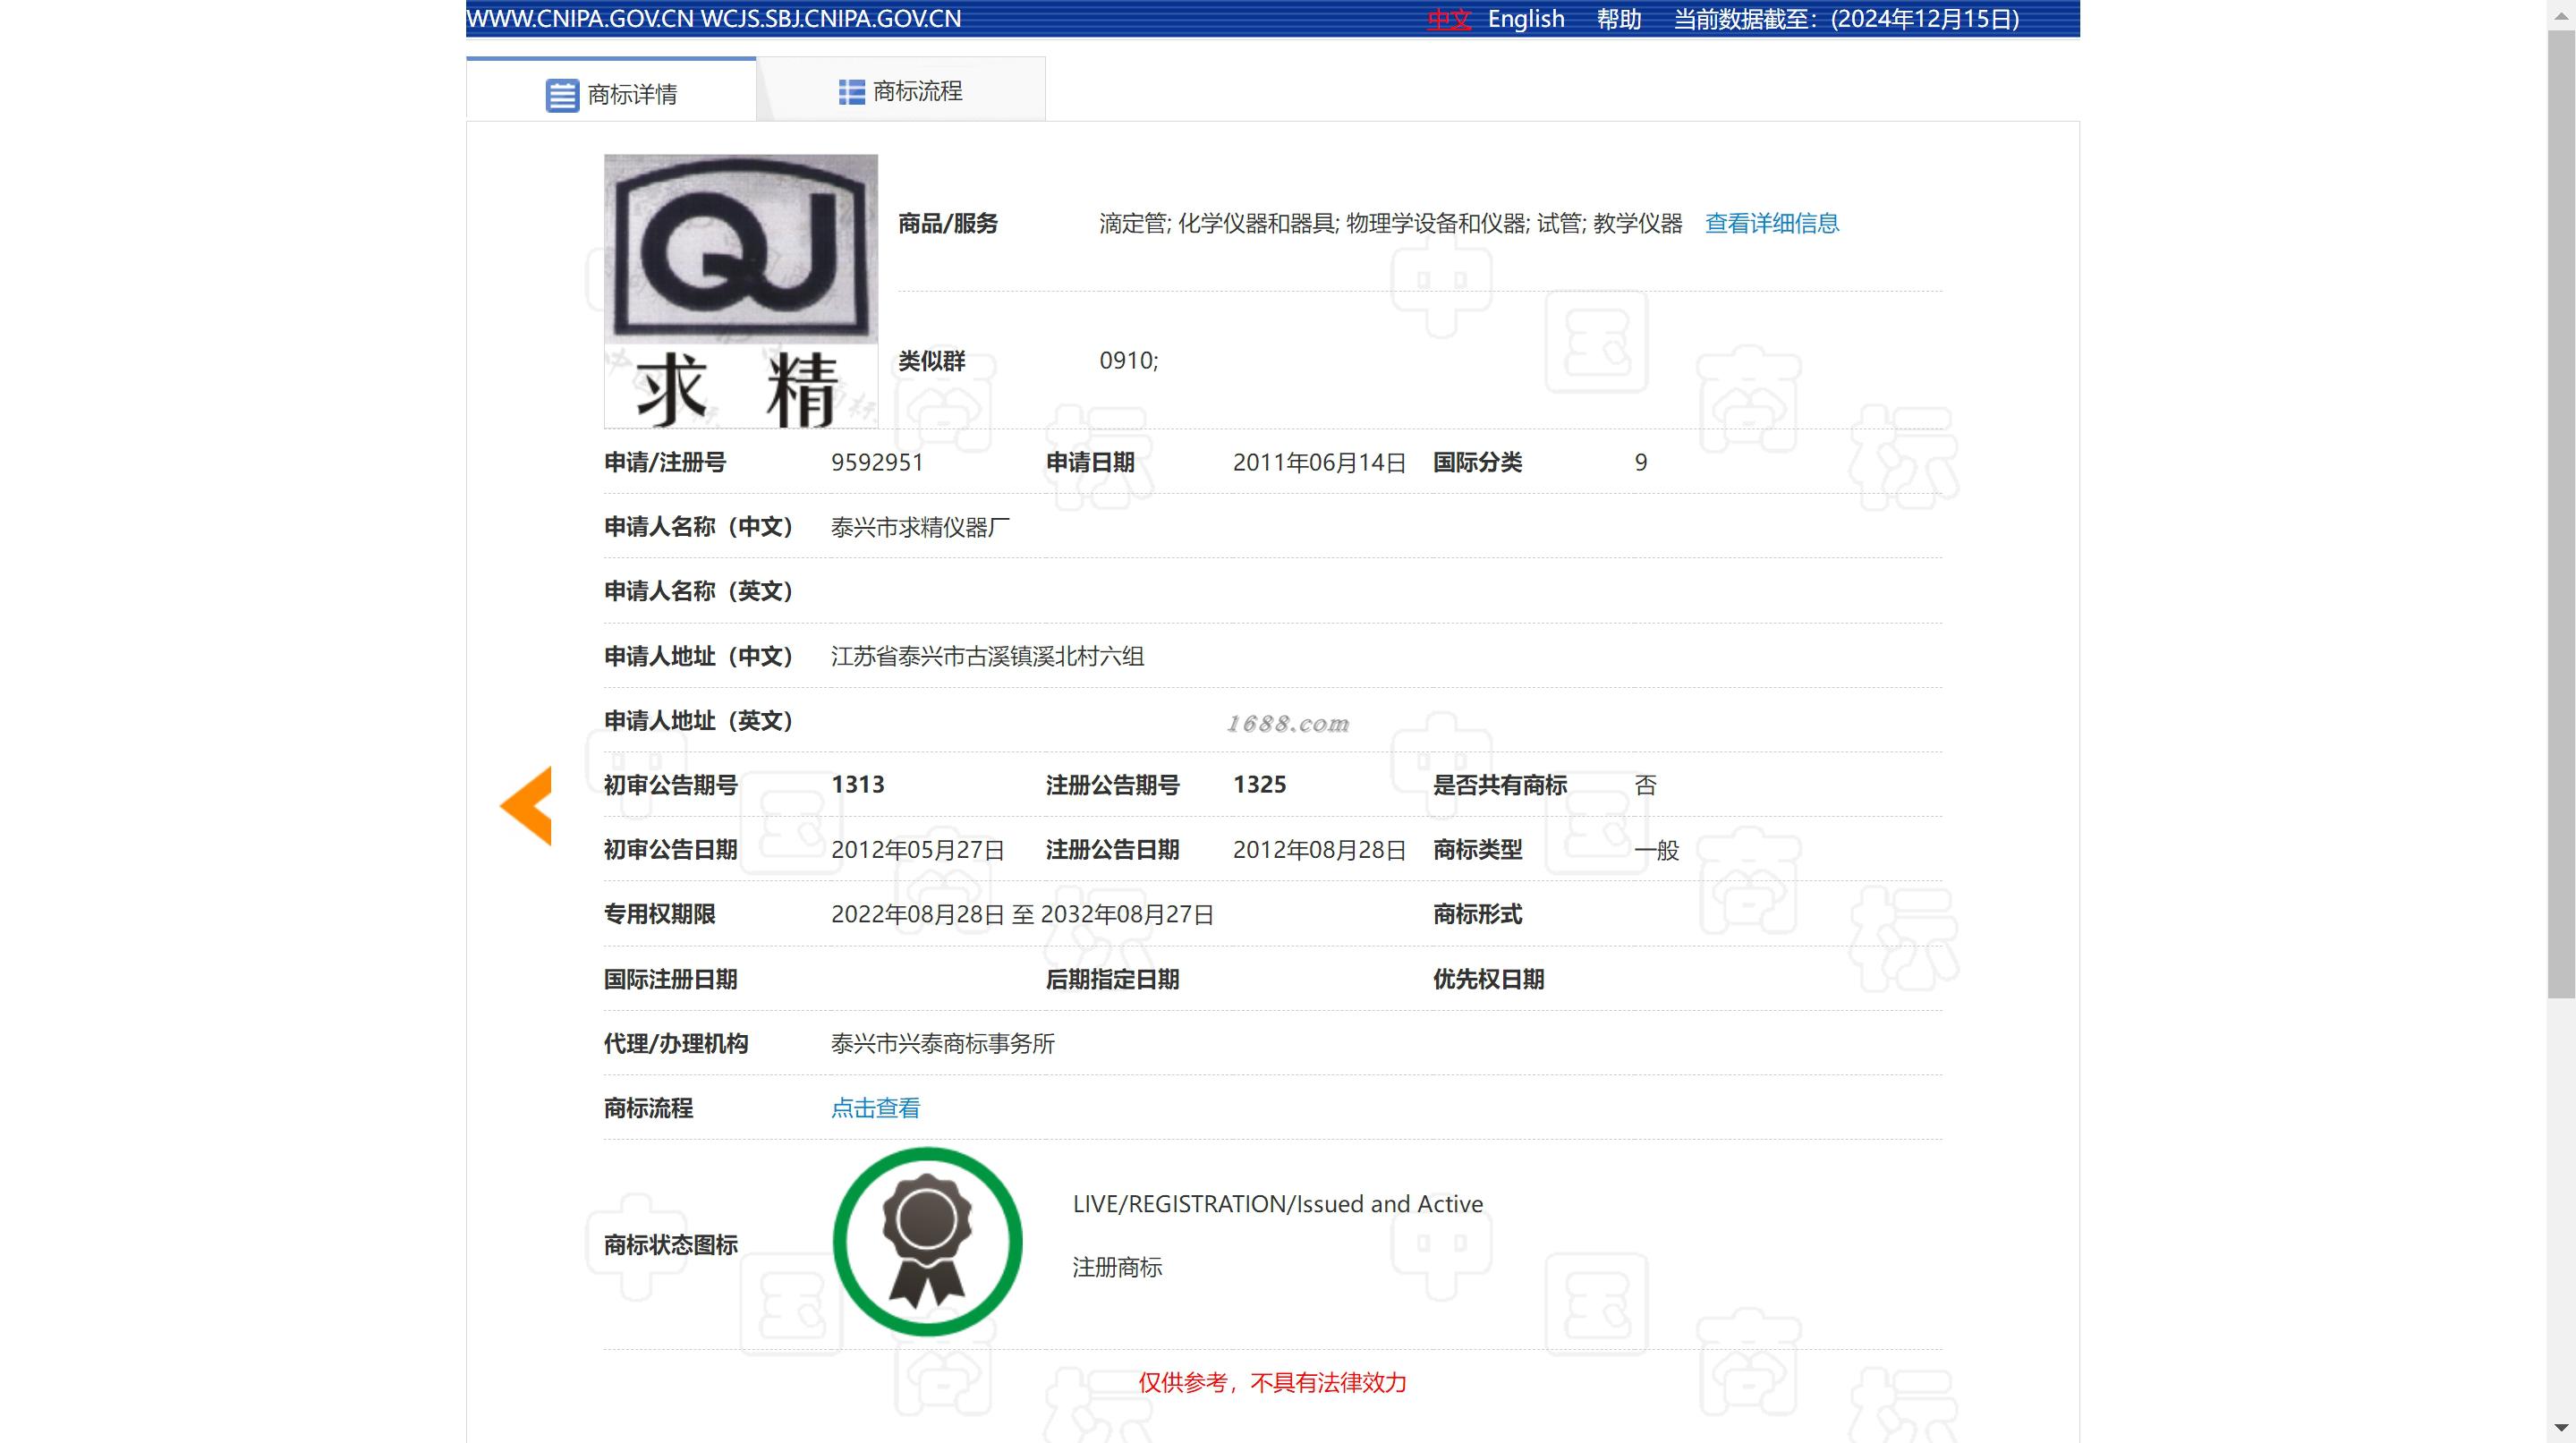Click the LIVE/REGISTRATION status text
This screenshot has height=1443, width=2576.
click(x=1277, y=1204)
